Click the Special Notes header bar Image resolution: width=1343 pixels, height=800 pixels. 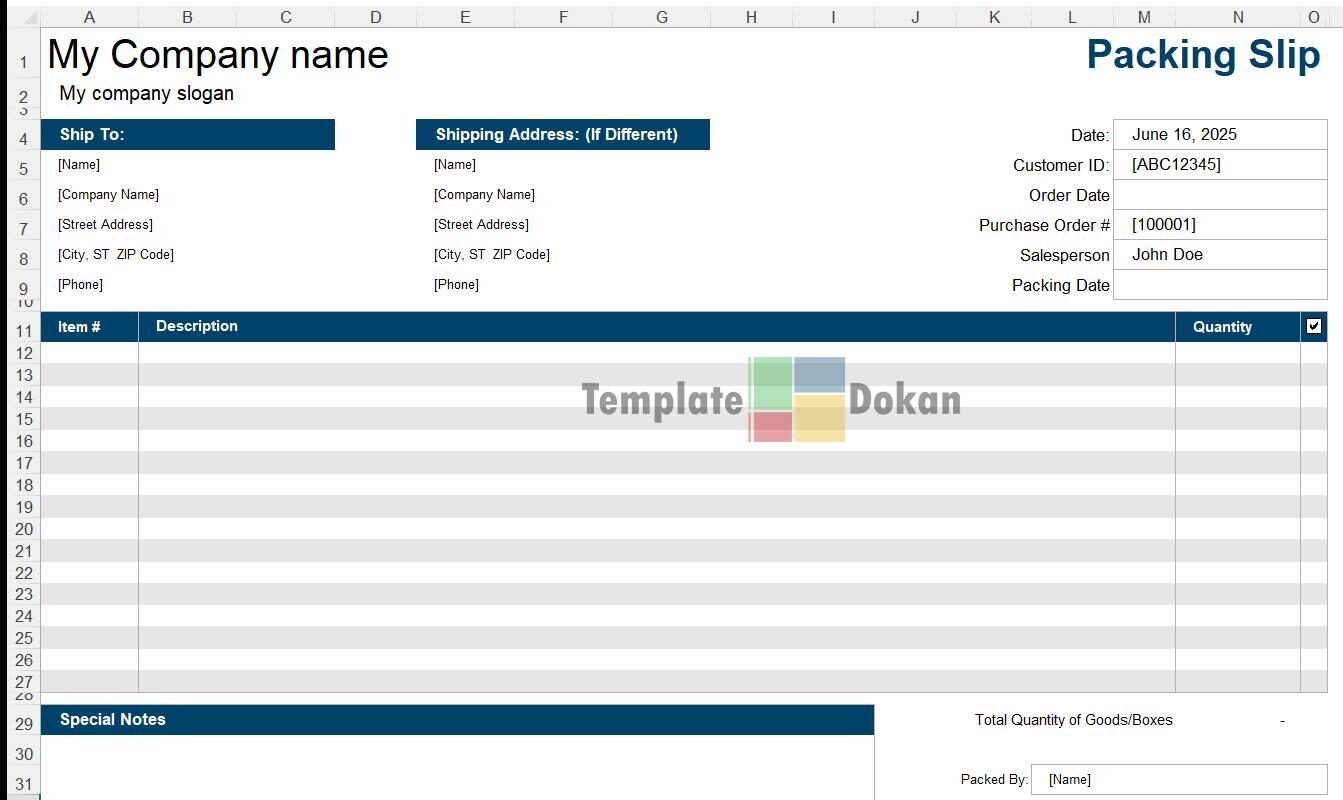coord(457,720)
